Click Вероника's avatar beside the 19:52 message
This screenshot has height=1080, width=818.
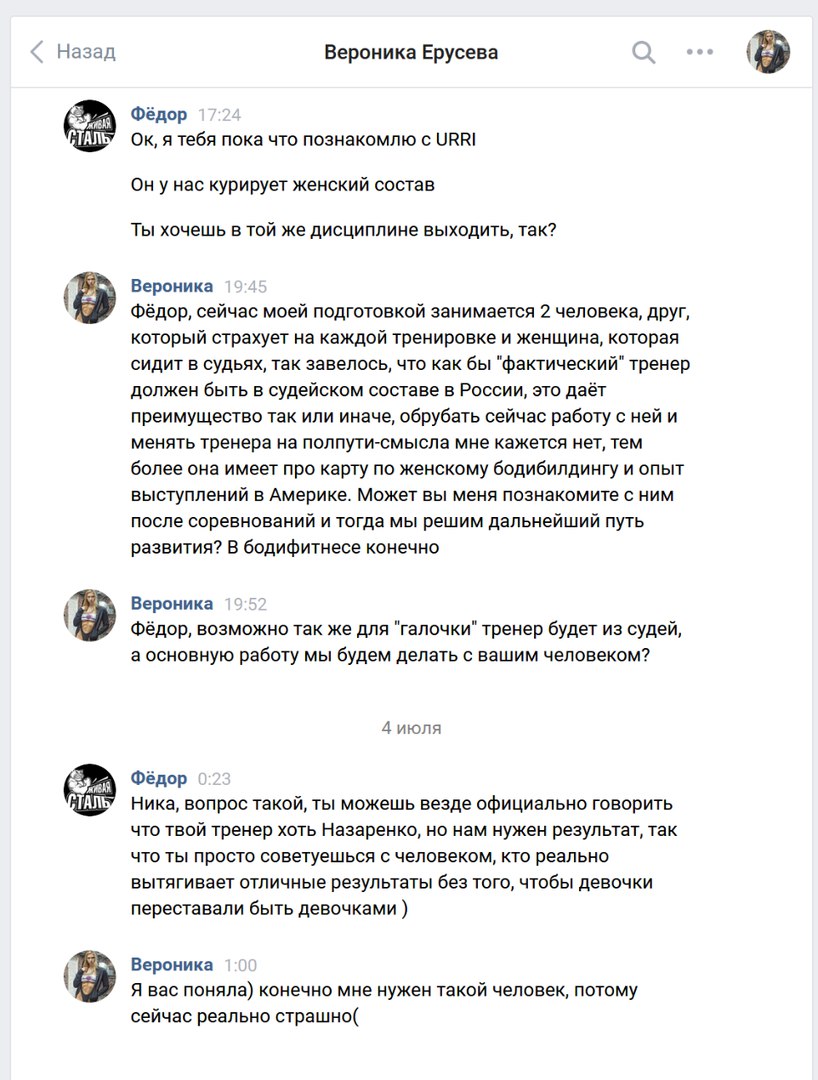90,615
